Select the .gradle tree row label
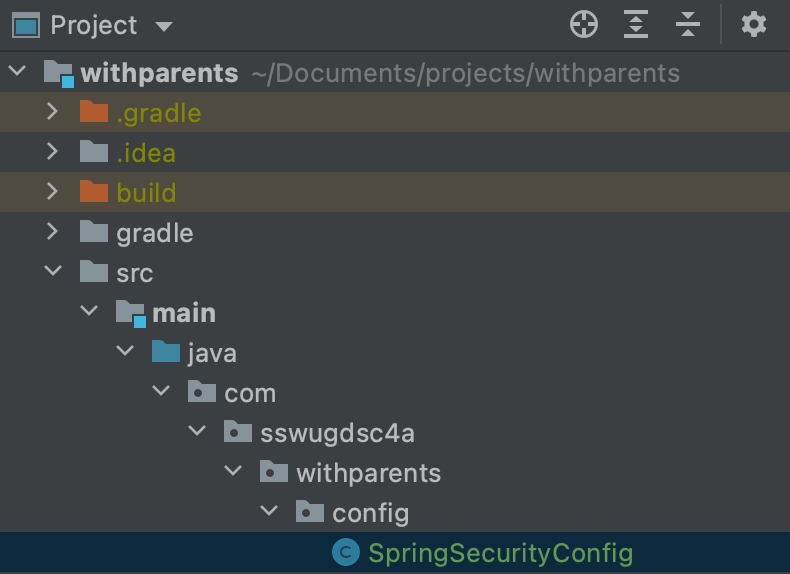This screenshot has width=790, height=574. (x=159, y=113)
